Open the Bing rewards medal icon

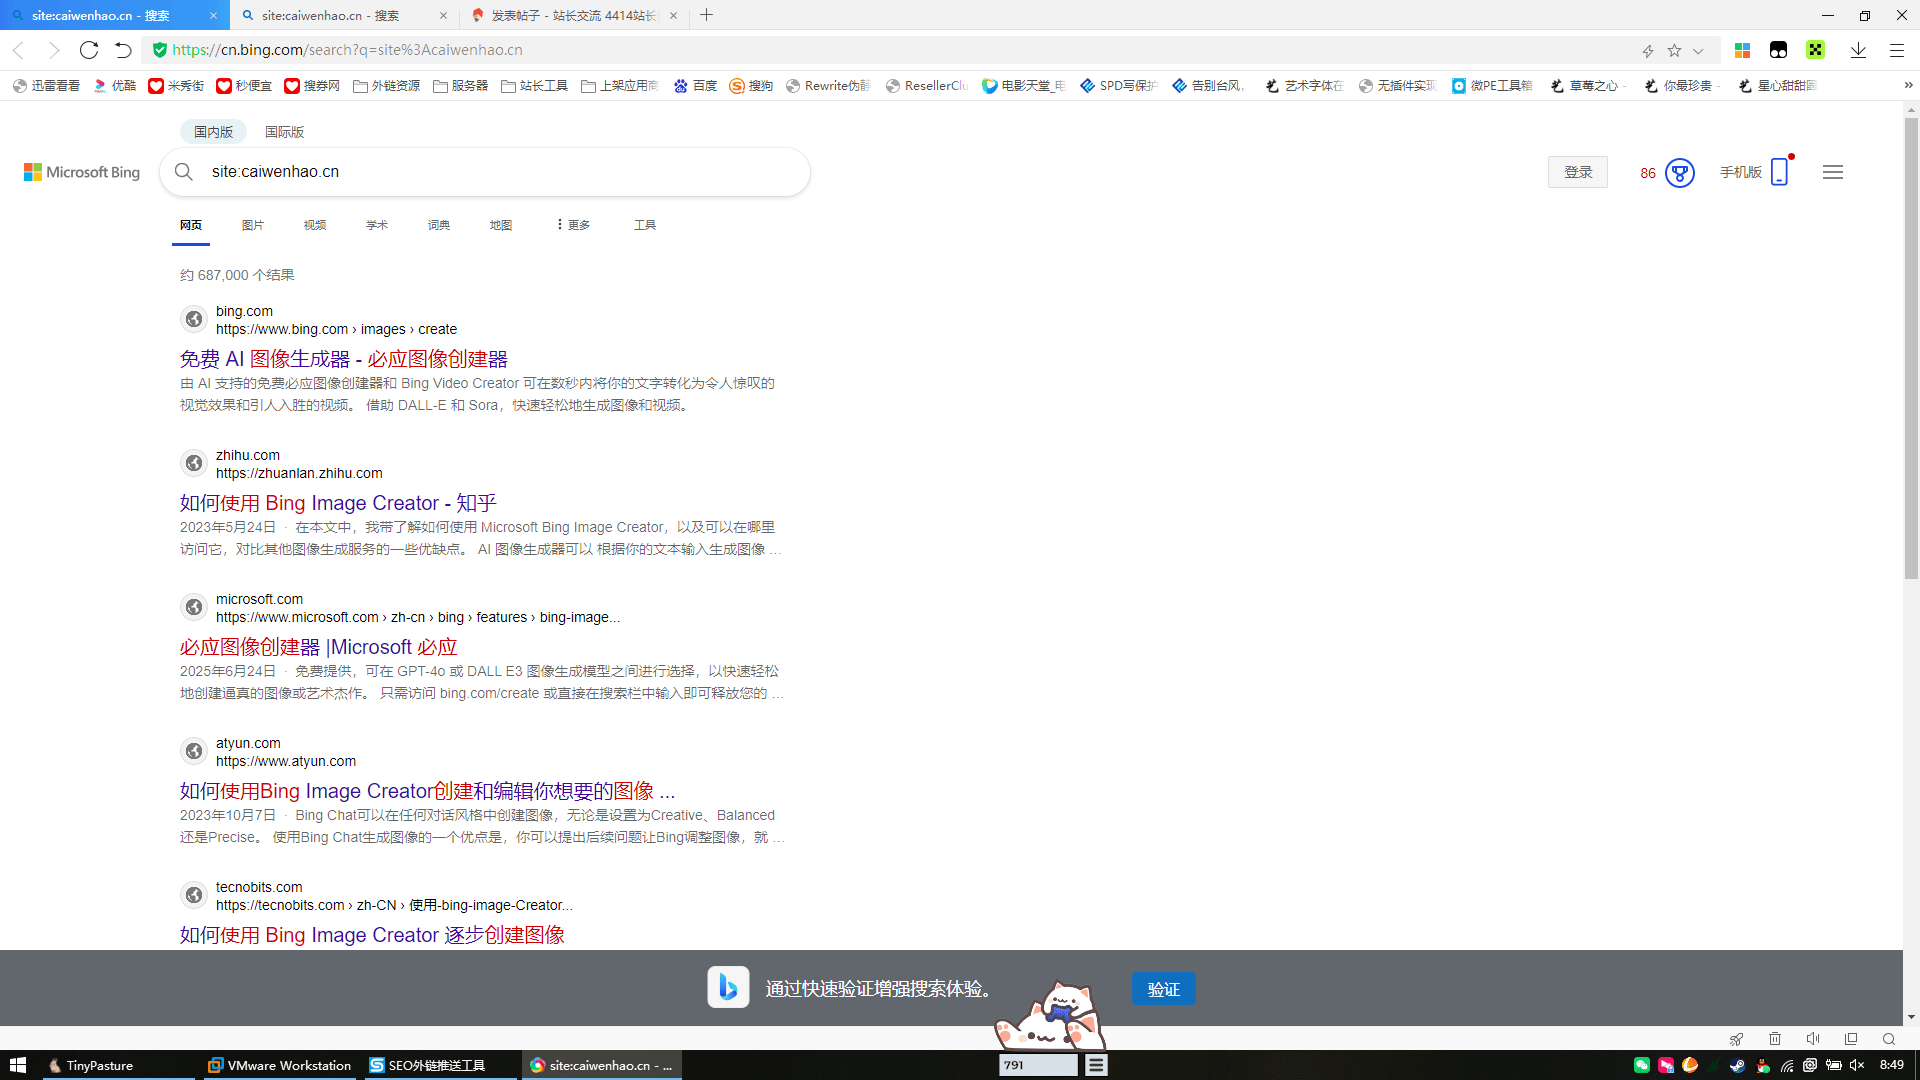[1680, 173]
